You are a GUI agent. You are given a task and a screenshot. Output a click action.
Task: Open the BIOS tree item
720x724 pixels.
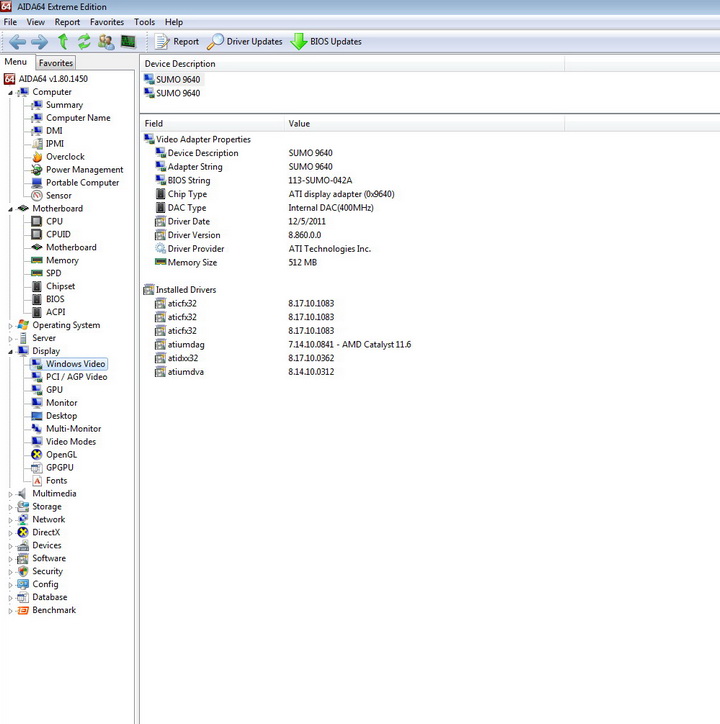pos(55,299)
